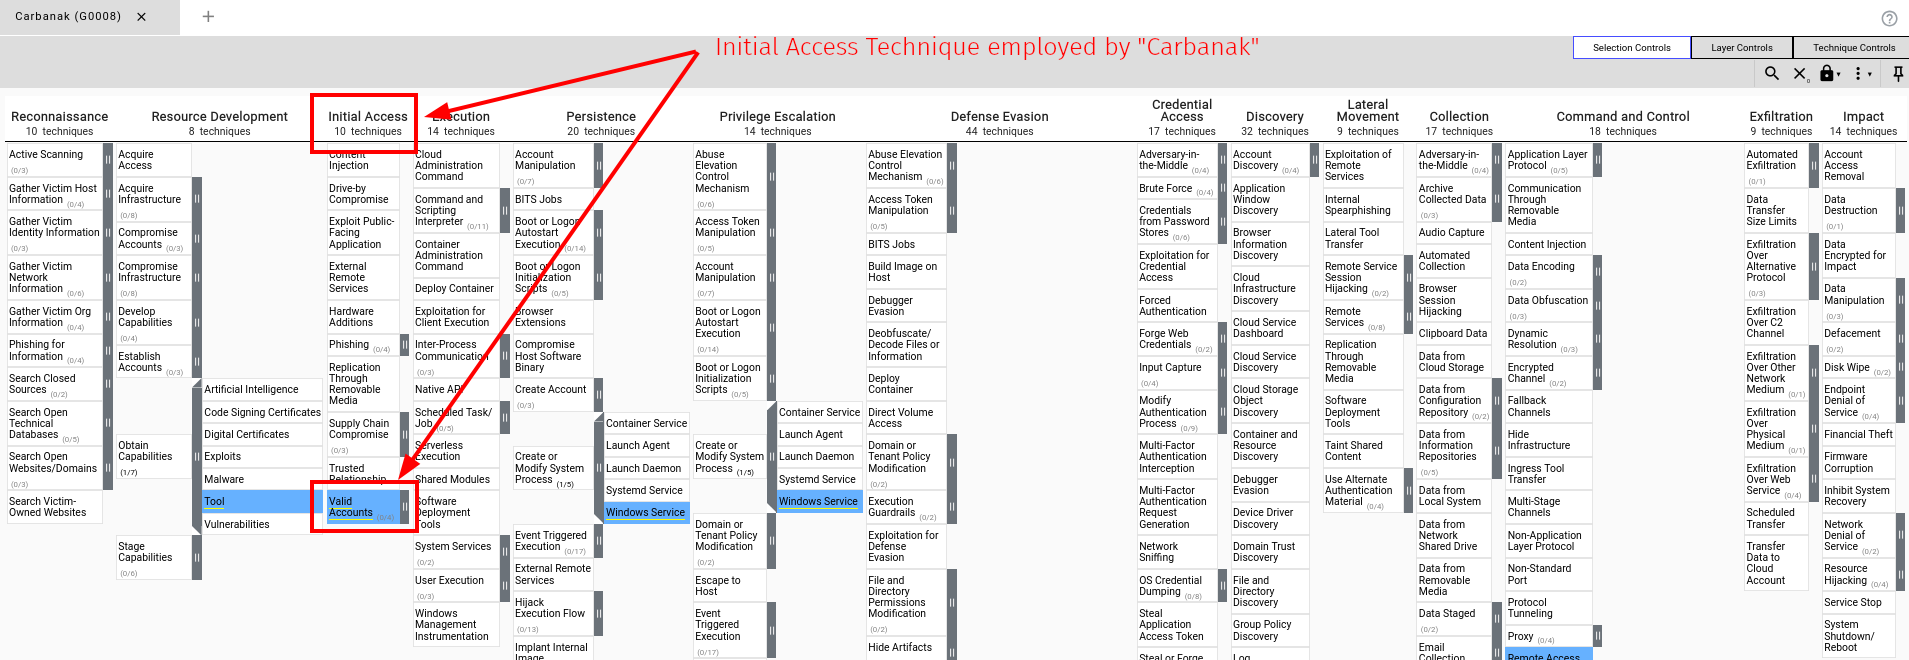
Task: Expand sub-techniques of Active Scanning
Action: pyautogui.click(x=108, y=160)
